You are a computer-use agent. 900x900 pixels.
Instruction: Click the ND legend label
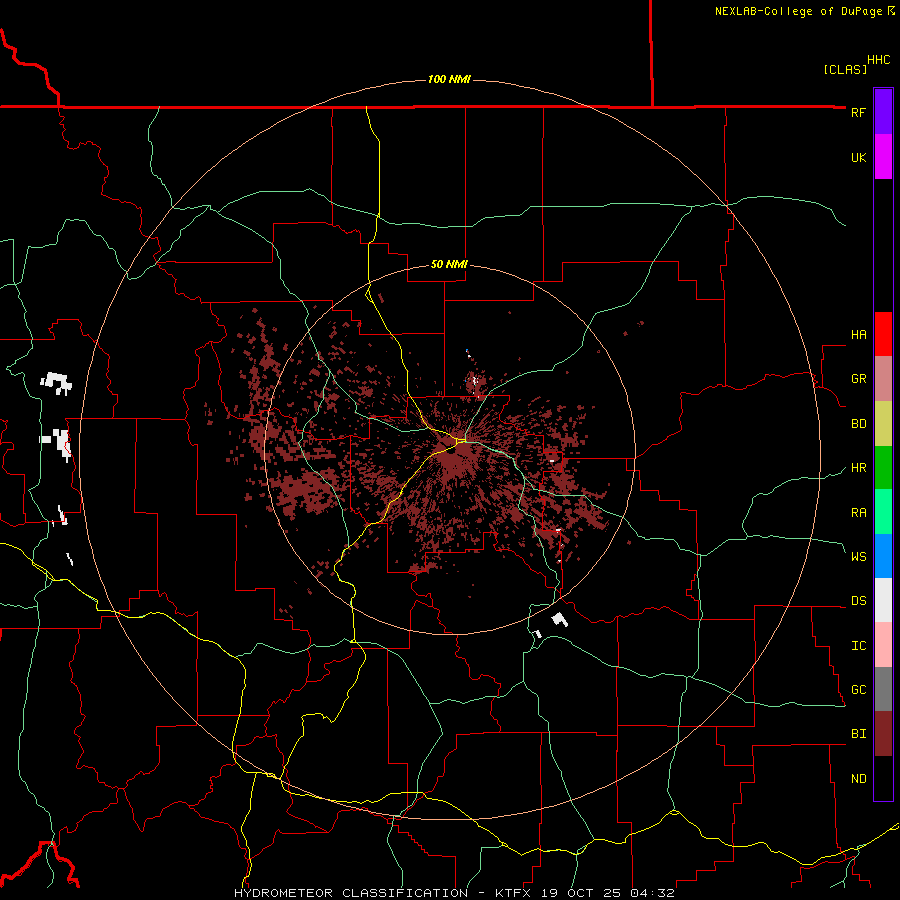[858, 779]
